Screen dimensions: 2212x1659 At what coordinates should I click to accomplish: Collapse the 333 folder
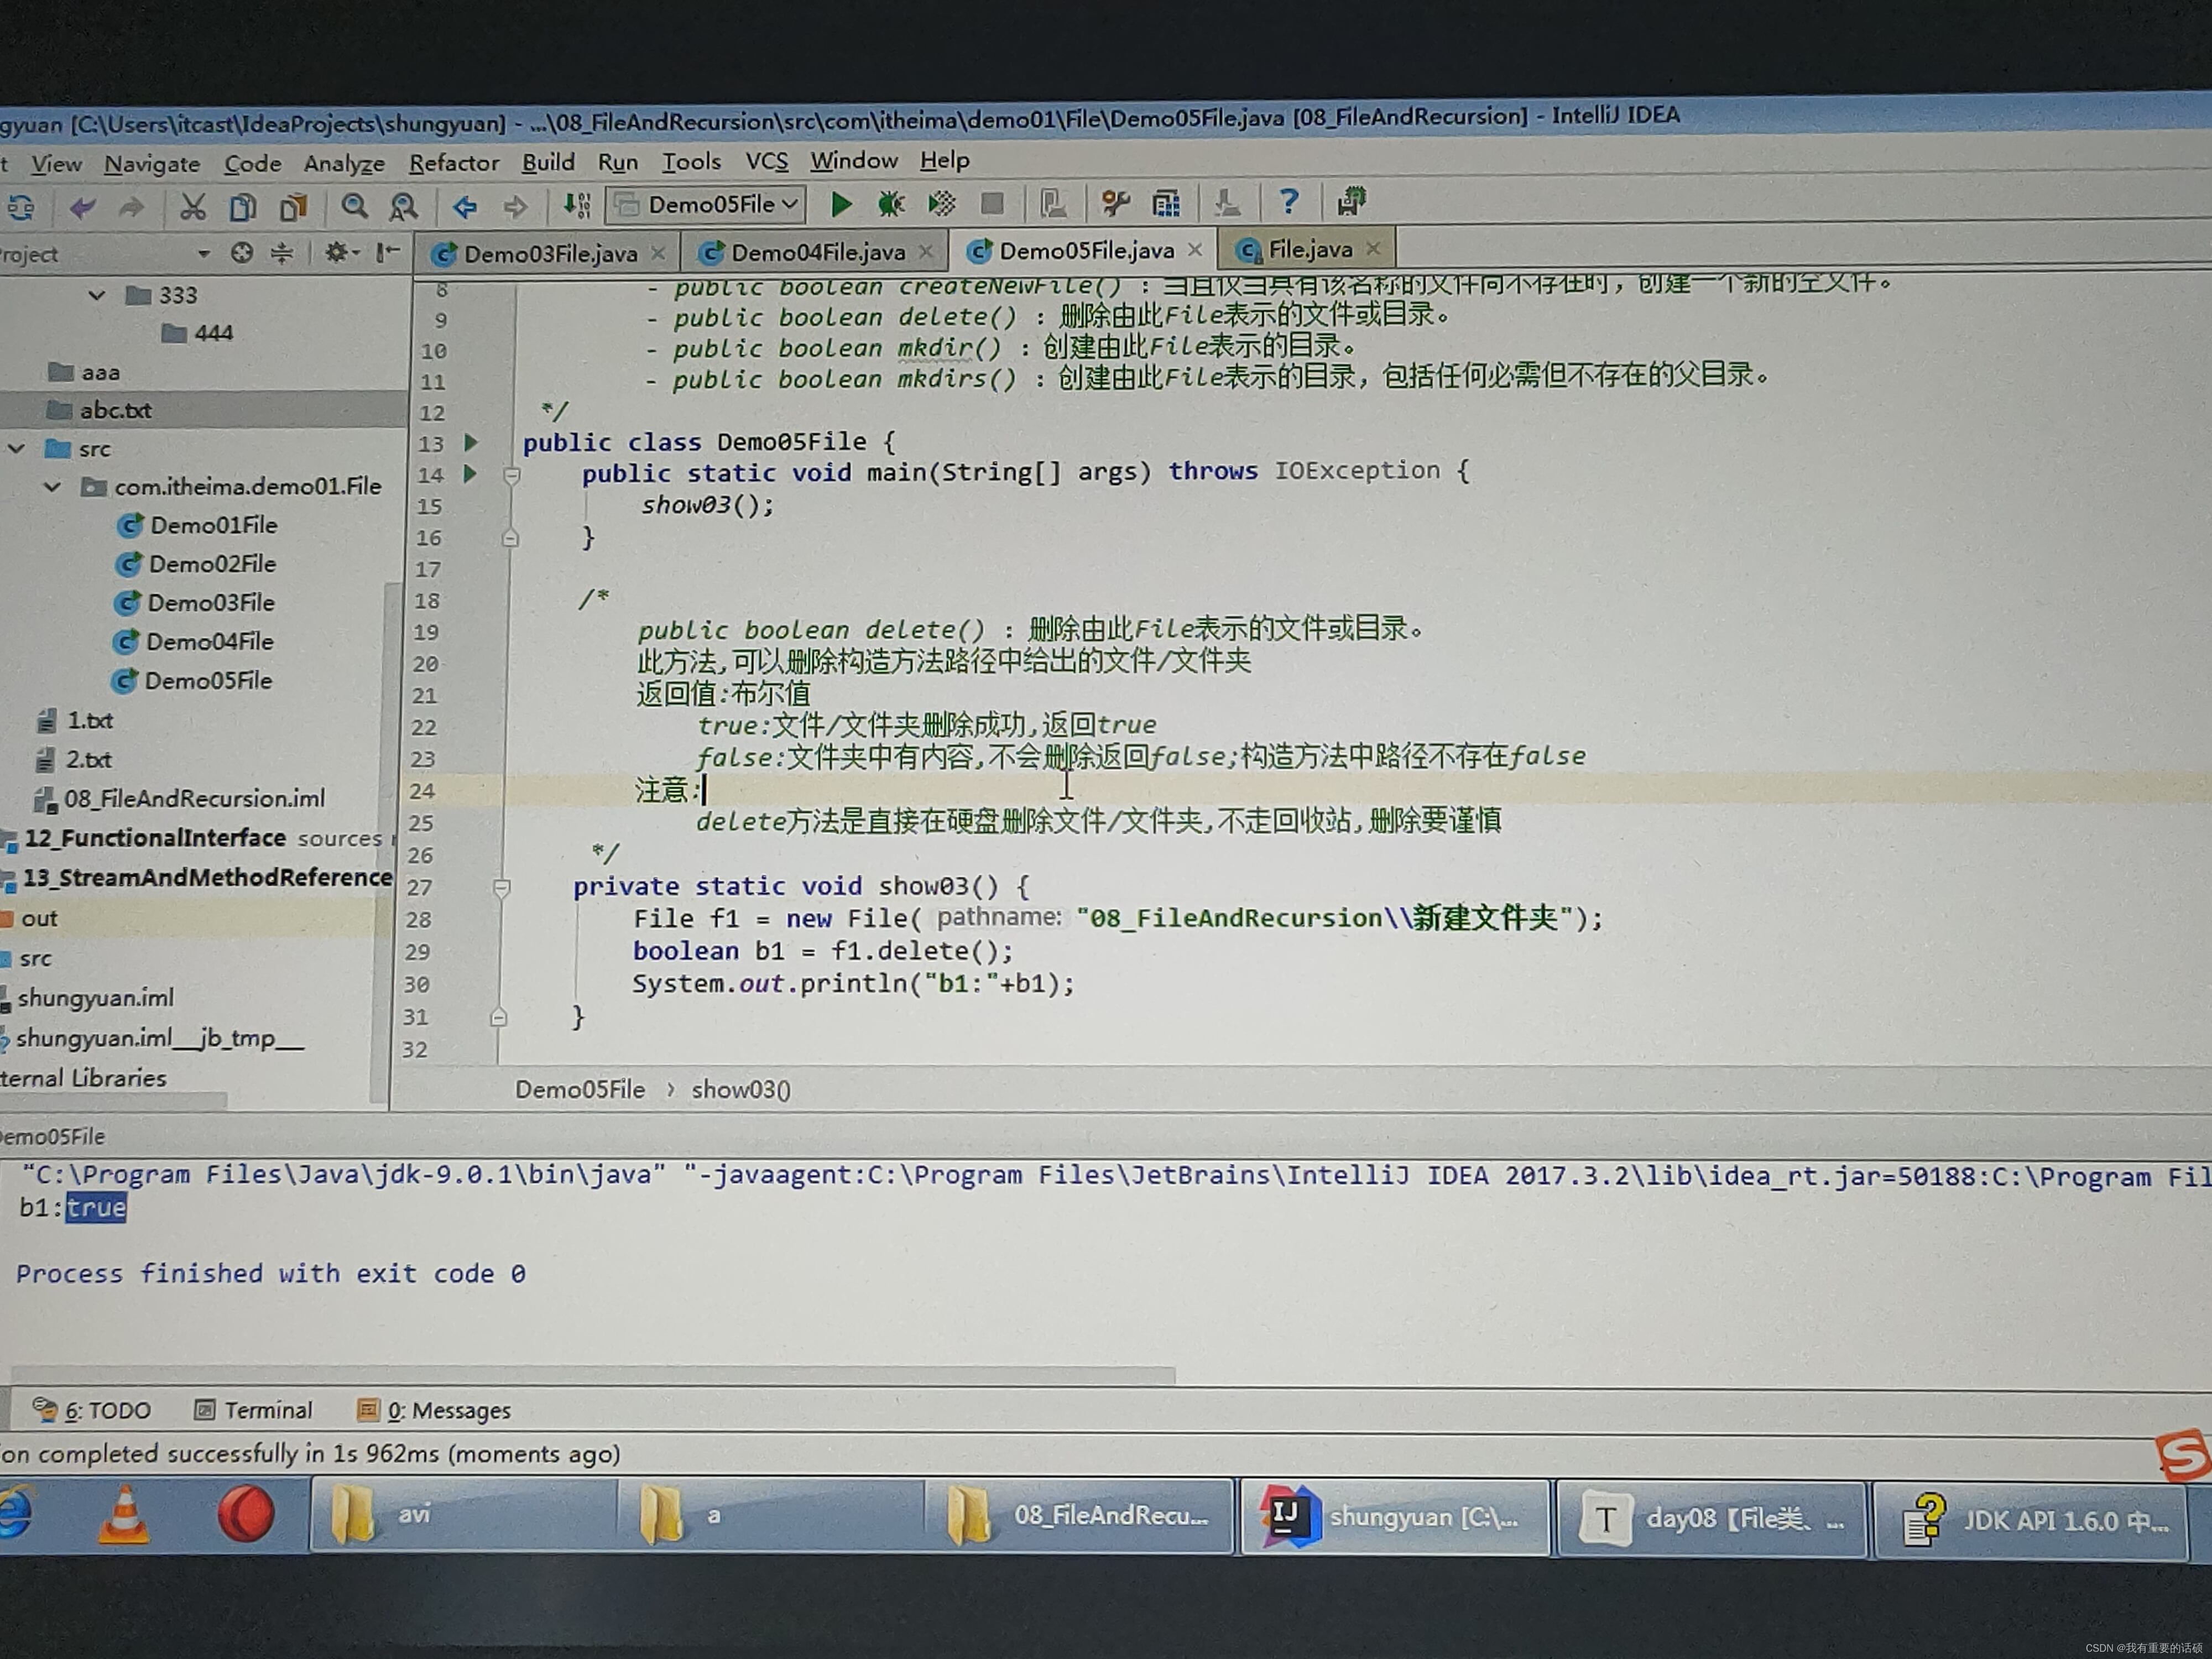pos(97,295)
